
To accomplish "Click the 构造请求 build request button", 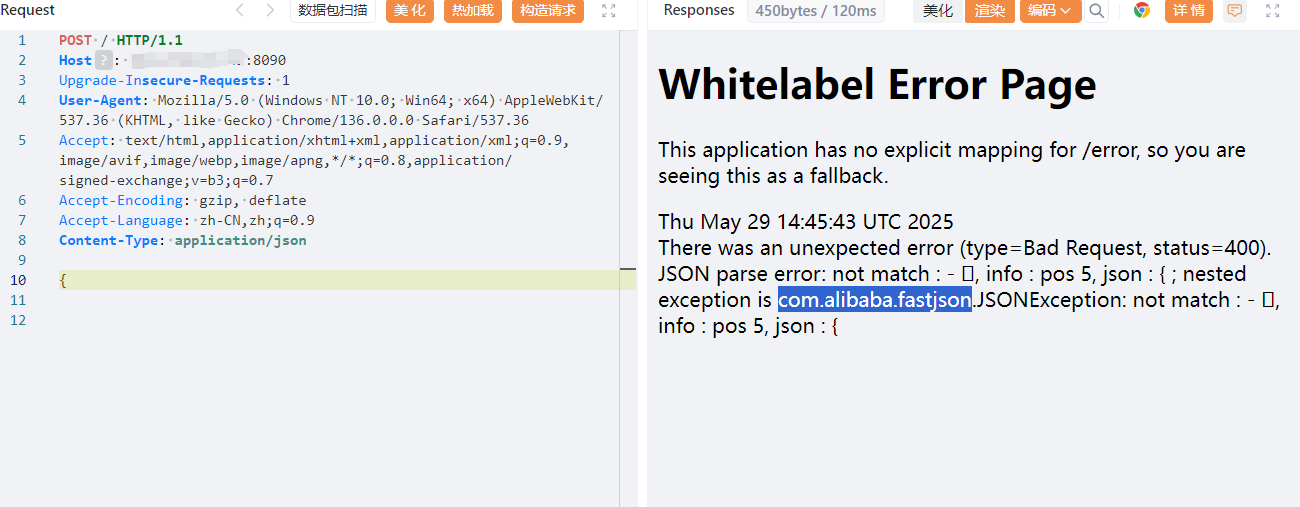I will 548,11.
